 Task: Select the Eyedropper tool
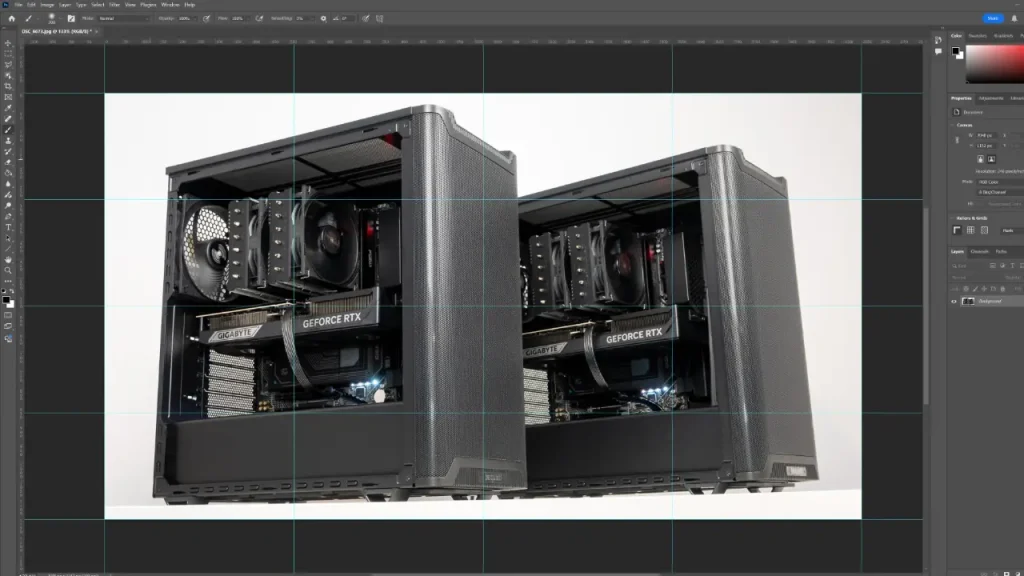click(x=8, y=108)
